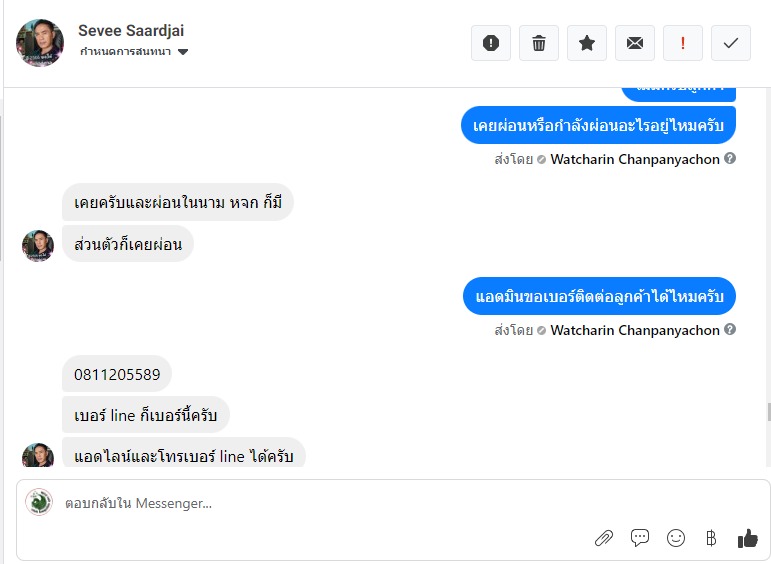Mark conversation unread with envelope icon
771x564 pixels.
click(635, 43)
